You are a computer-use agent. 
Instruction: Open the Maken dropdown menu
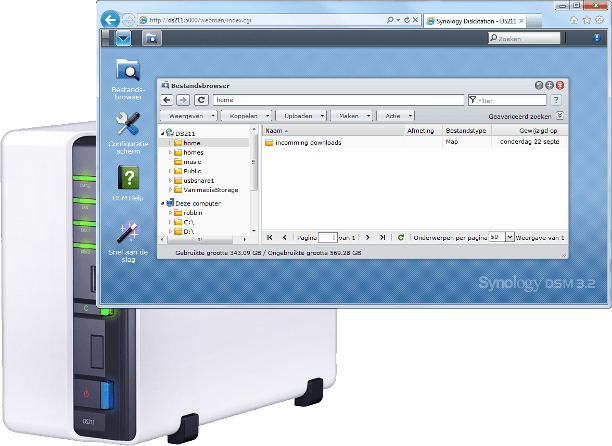coord(351,116)
